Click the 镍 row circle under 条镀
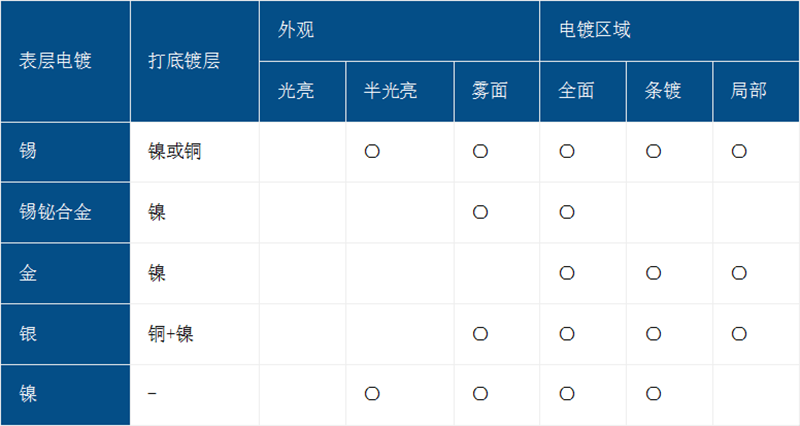This screenshot has width=800, height=426. 653,394
